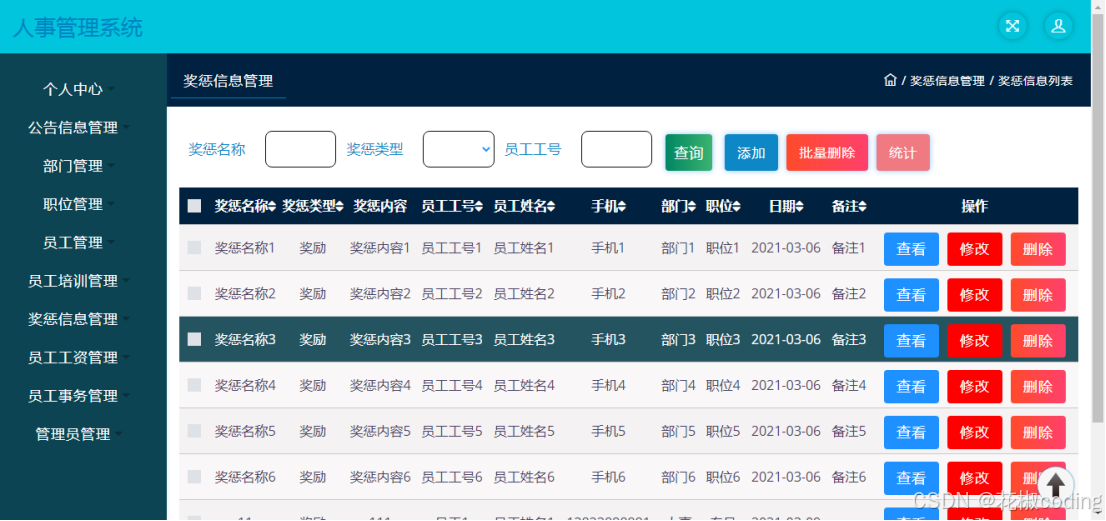Delete 奖惩名称3 using 删除 button

tap(1038, 341)
